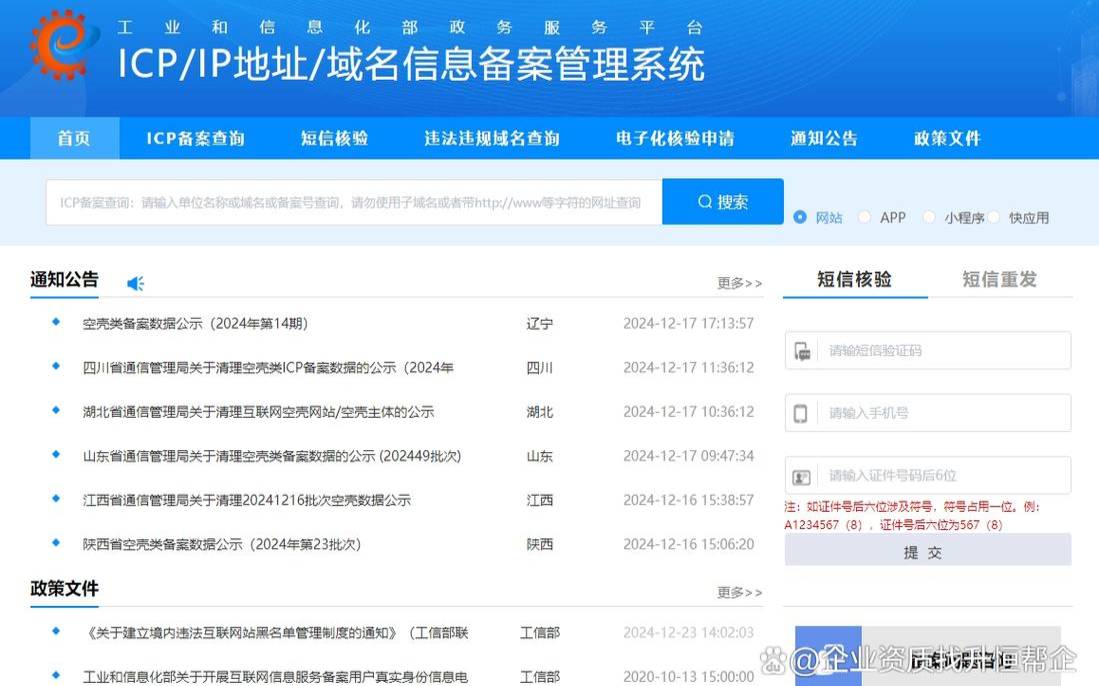Screen dimensions: 1099x686
Task: Select the 网站 radio option
Action: (800, 217)
